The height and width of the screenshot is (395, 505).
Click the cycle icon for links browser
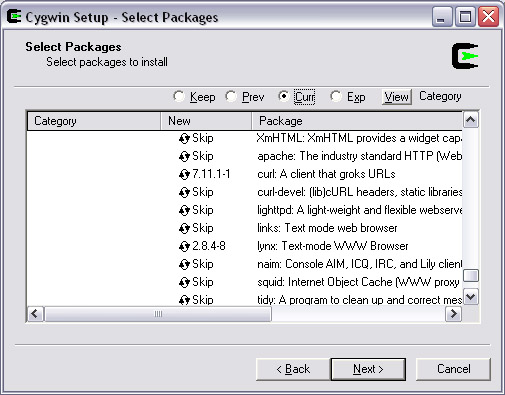tap(184, 228)
